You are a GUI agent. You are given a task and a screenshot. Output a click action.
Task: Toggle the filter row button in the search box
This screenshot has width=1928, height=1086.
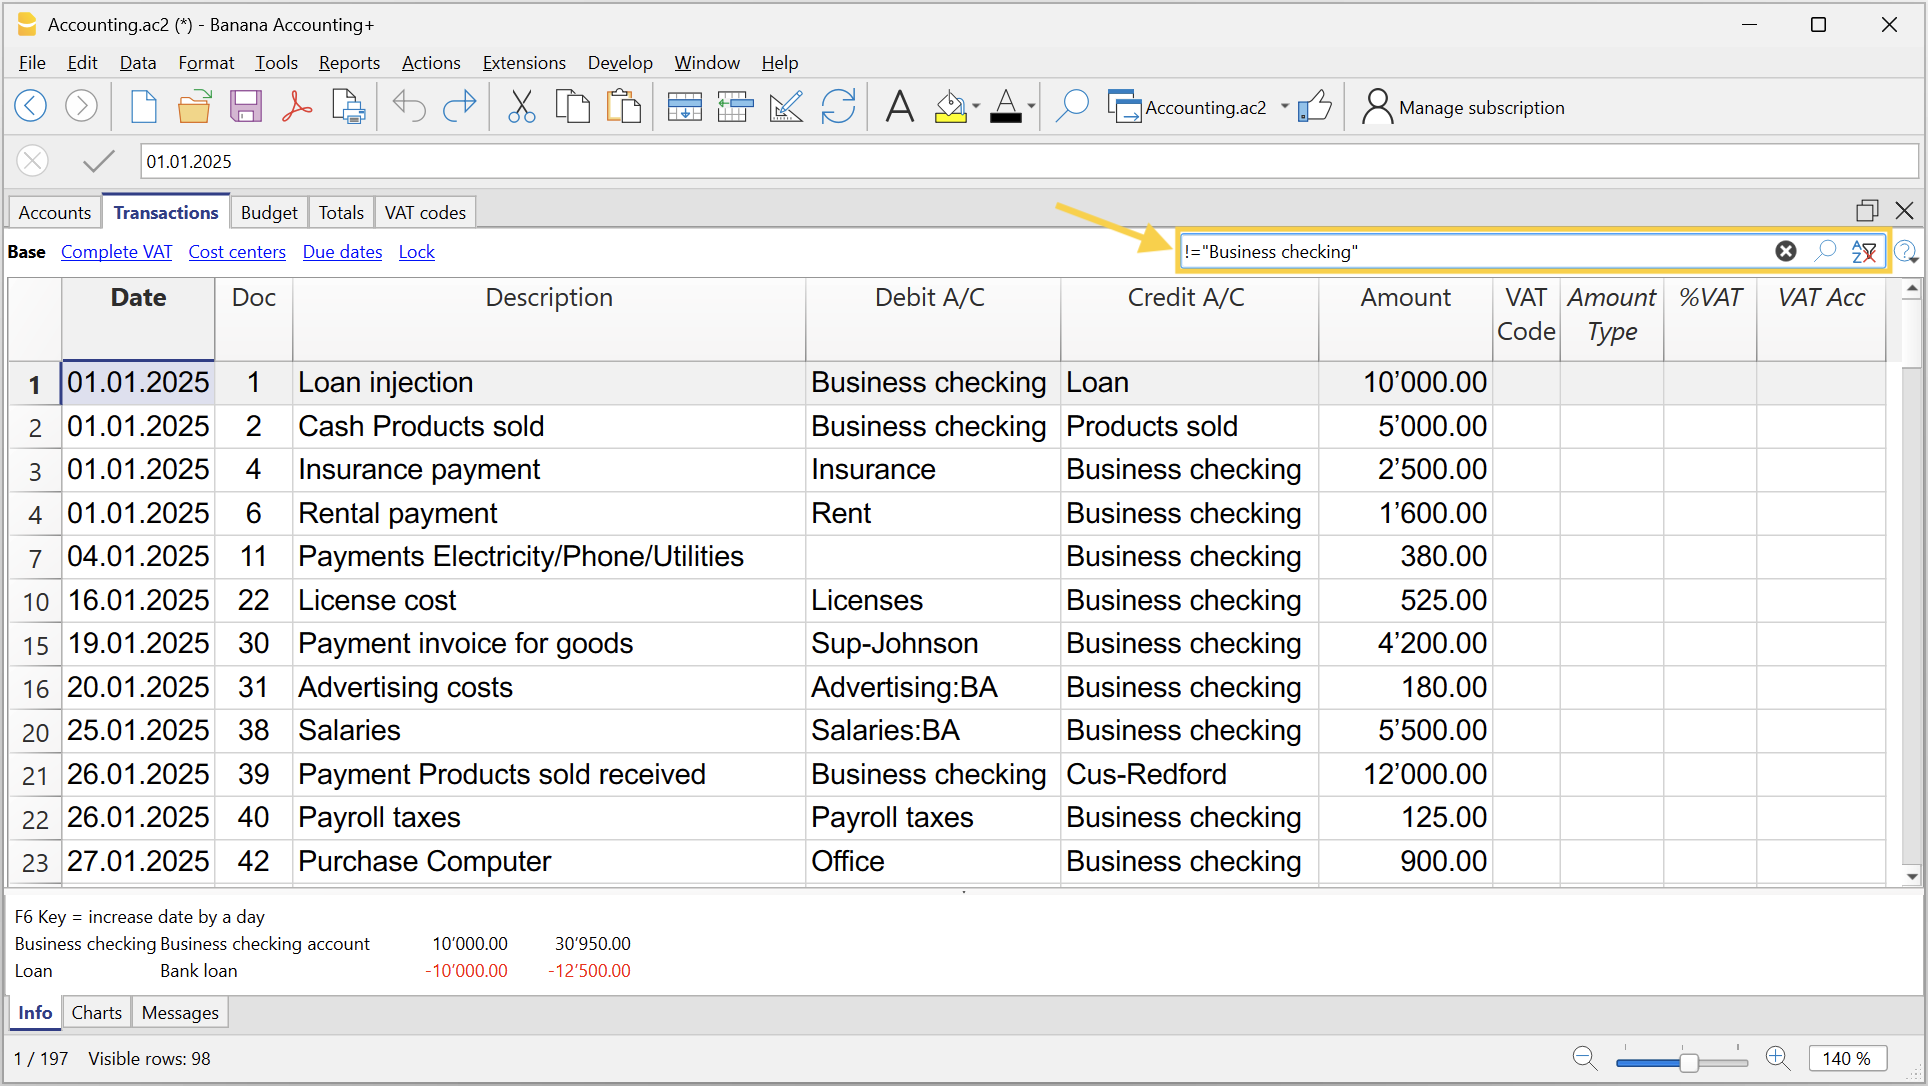1863,252
